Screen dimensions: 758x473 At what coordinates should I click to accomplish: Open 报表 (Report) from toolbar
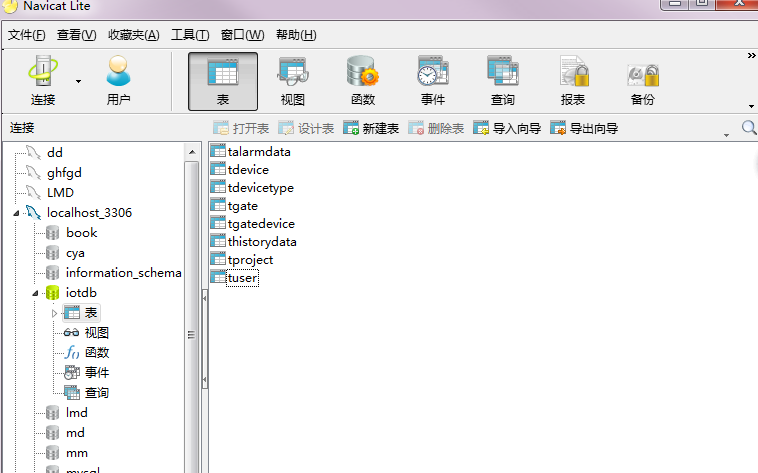point(573,81)
